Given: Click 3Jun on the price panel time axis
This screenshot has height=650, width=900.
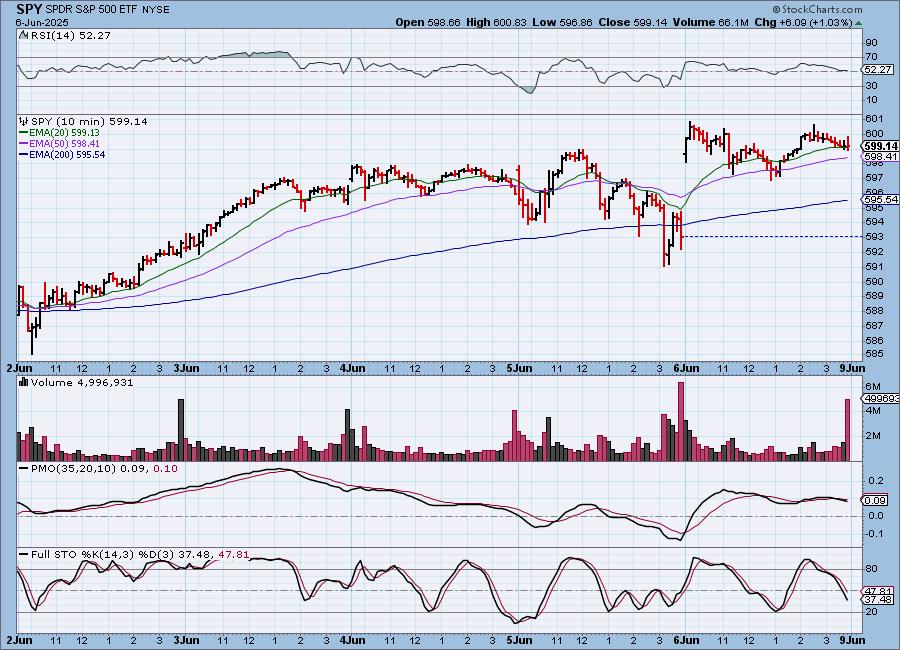Looking at the screenshot, I should [186, 368].
